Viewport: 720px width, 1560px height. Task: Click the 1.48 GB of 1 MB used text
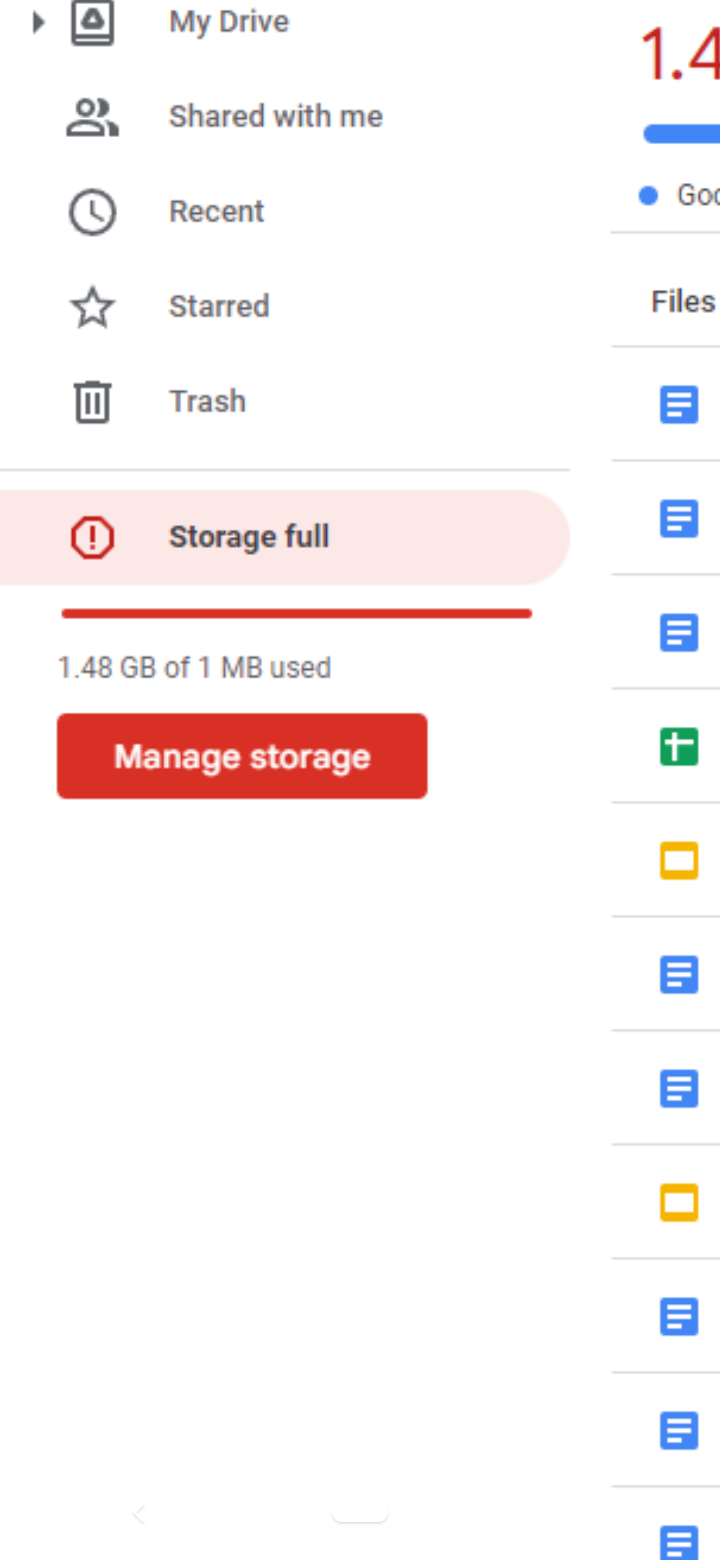194,668
